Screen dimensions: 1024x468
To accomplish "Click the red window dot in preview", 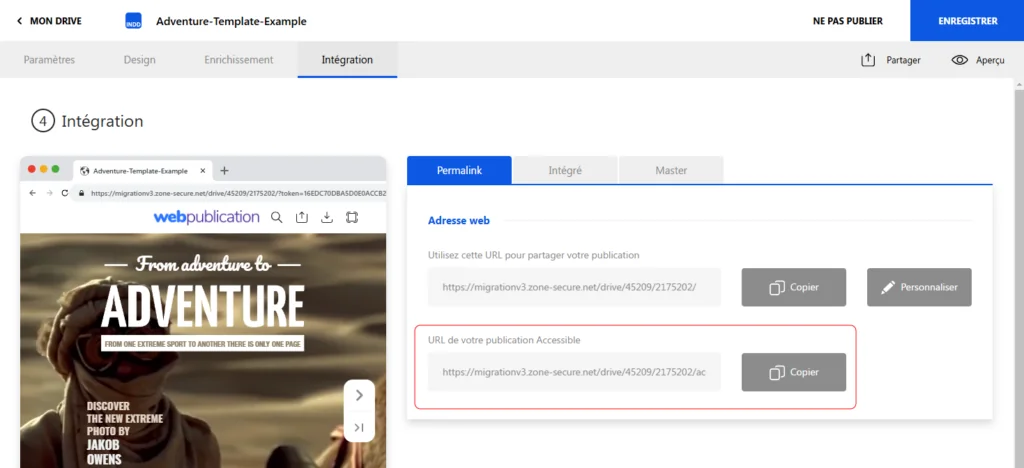I will (x=31, y=169).
